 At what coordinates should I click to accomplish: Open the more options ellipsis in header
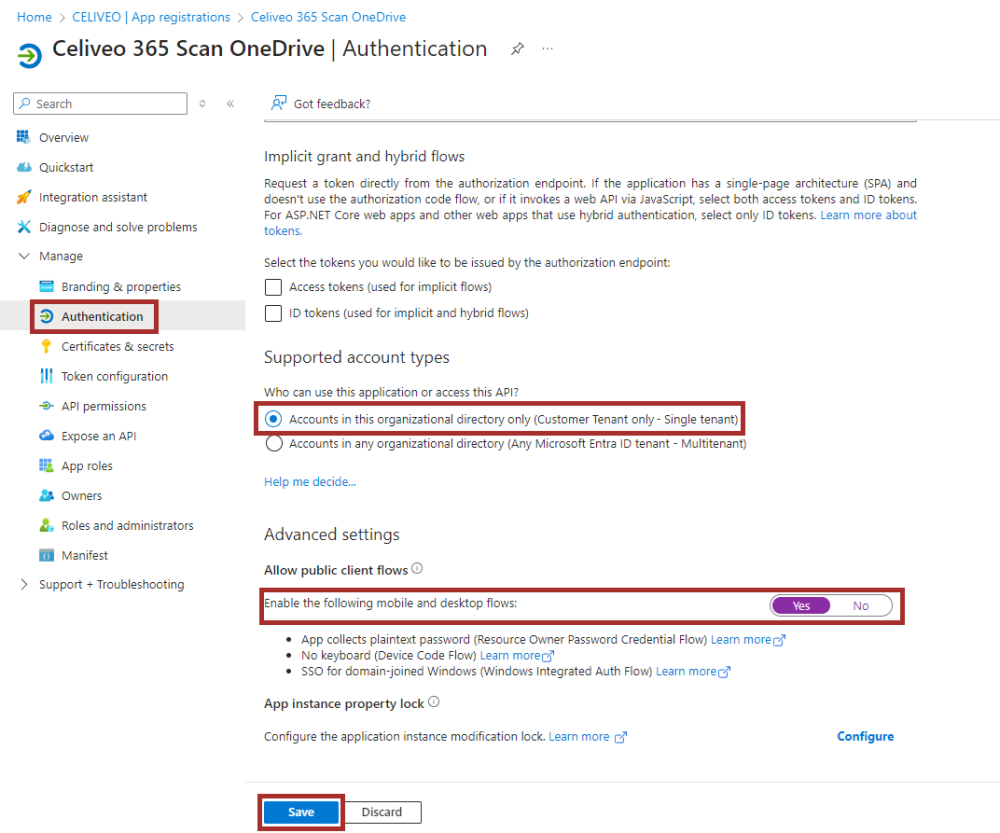click(x=548, y=49)
